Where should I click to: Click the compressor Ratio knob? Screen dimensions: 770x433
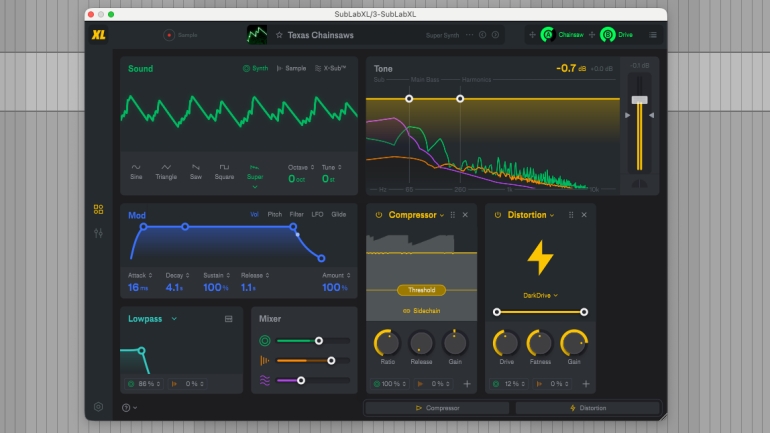(x=387, y=343)
